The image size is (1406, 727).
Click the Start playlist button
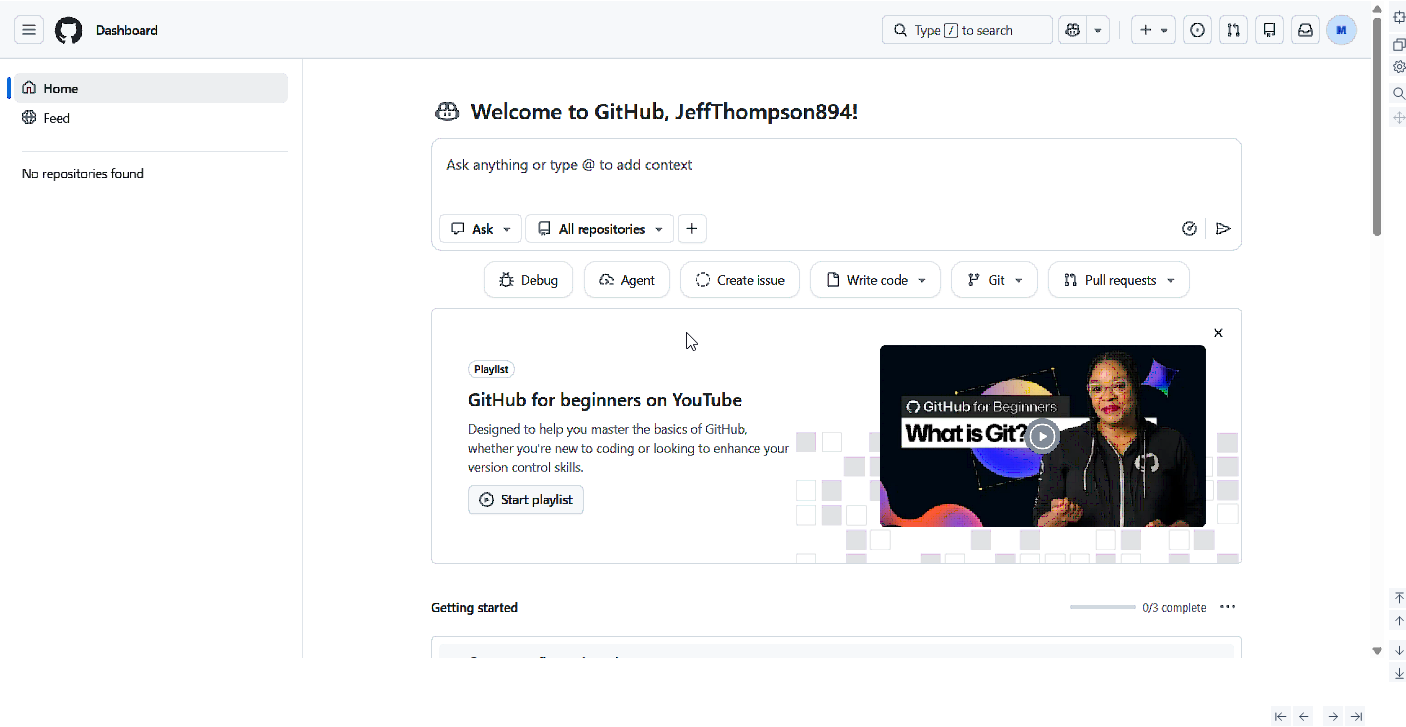526,500
